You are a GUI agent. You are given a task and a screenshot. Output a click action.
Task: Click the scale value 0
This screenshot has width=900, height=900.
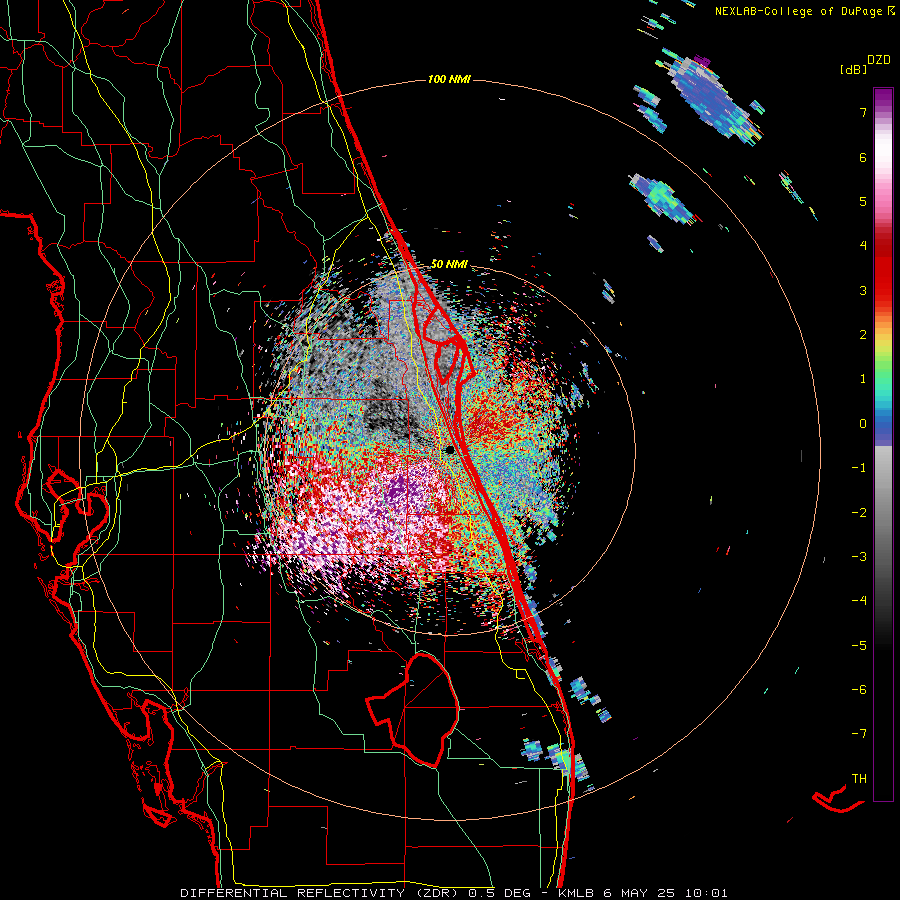[x=863, y=424]
